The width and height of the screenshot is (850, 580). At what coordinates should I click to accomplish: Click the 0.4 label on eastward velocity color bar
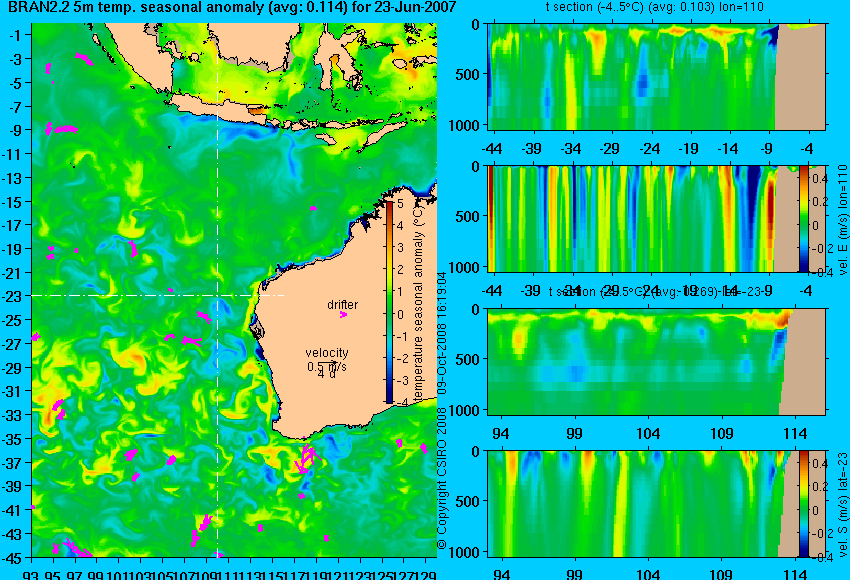820,178
